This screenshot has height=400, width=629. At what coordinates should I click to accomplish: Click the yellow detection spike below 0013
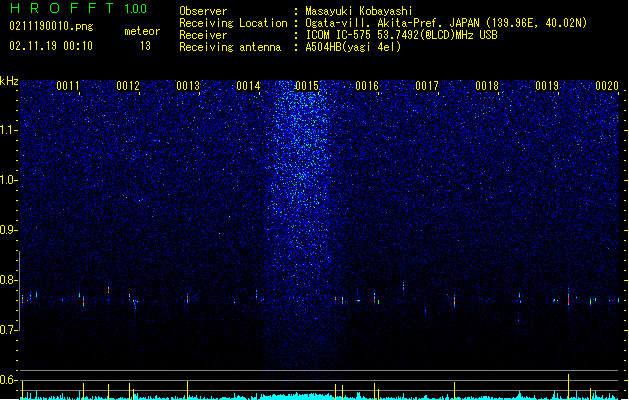pos(187,390)
